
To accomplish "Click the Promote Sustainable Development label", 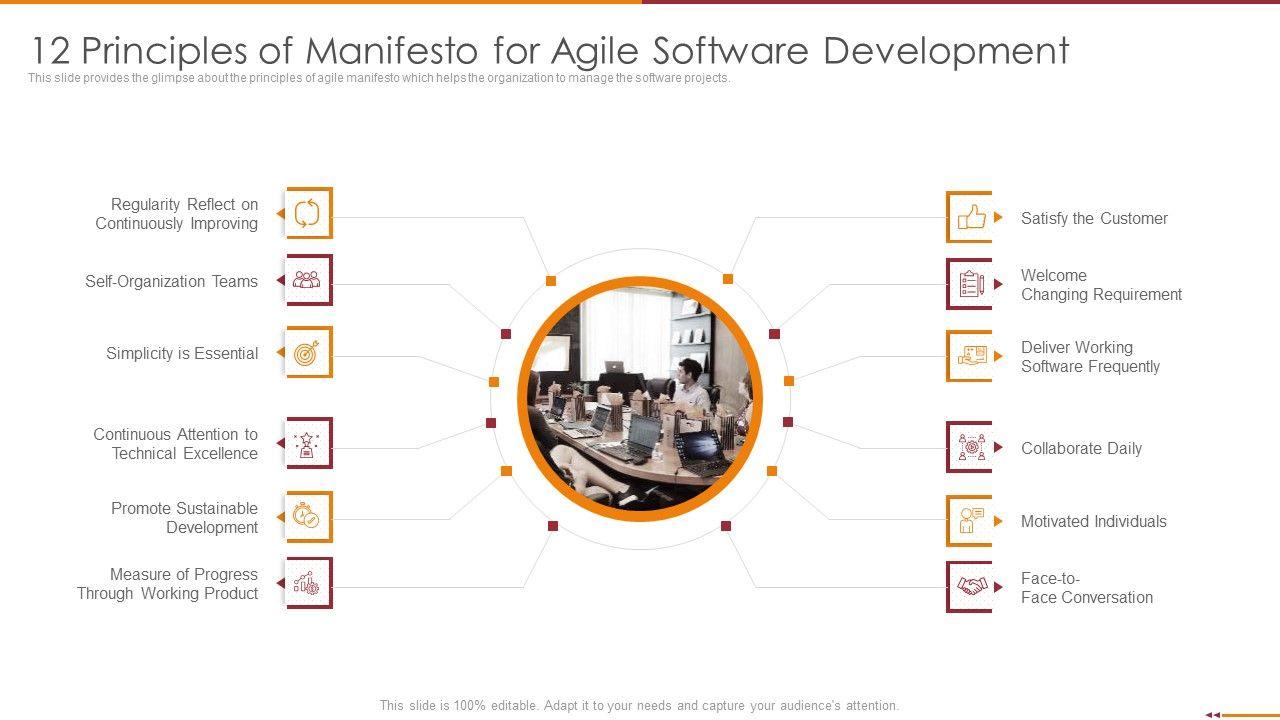I will pyautogui.click(x=184, y=518).
